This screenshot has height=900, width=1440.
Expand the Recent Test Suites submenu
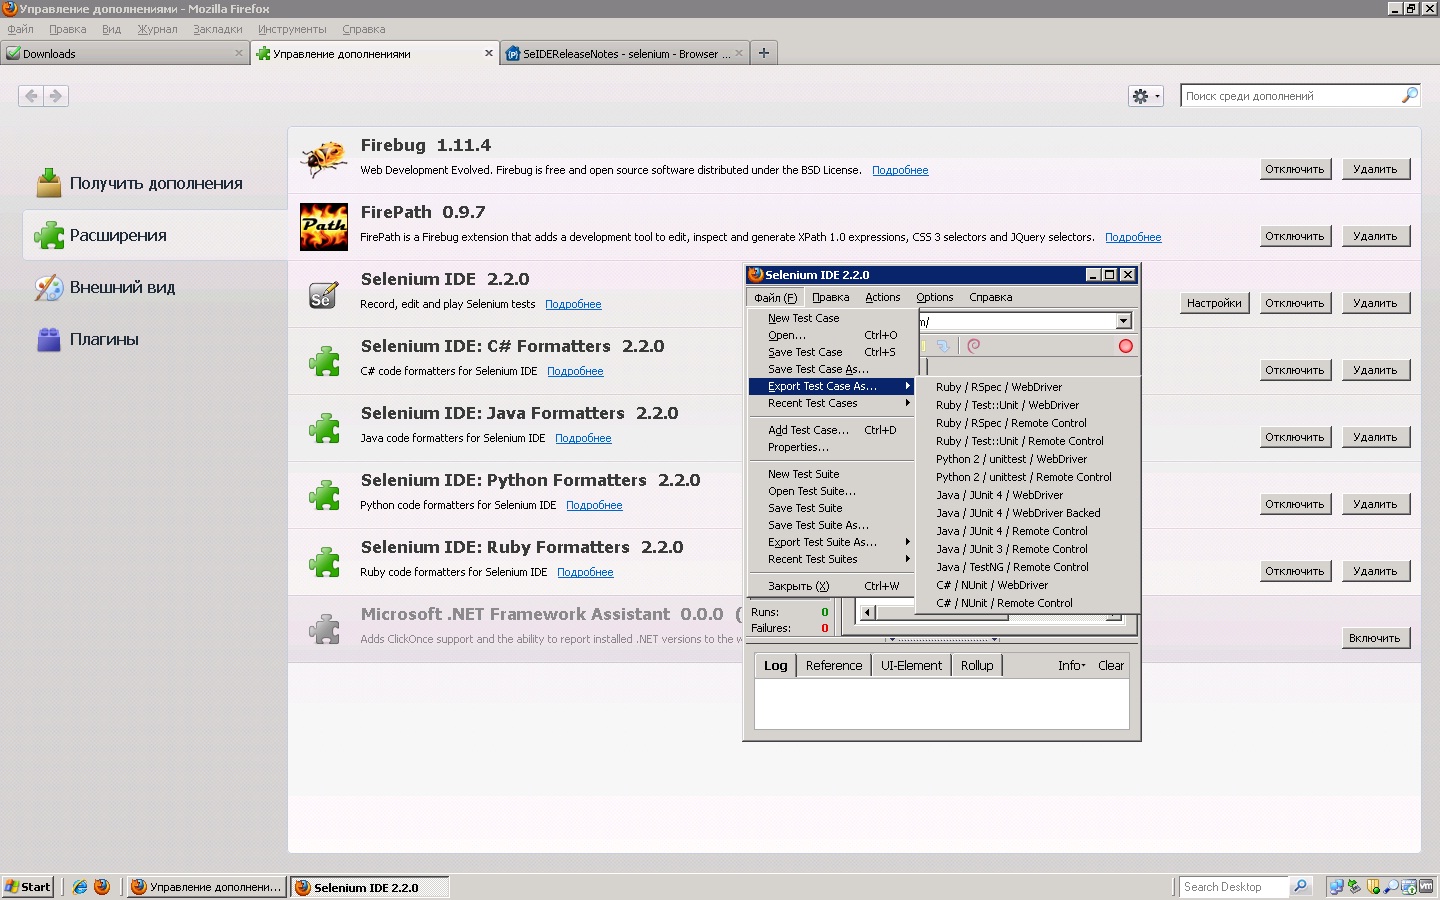tap(830, 559)
